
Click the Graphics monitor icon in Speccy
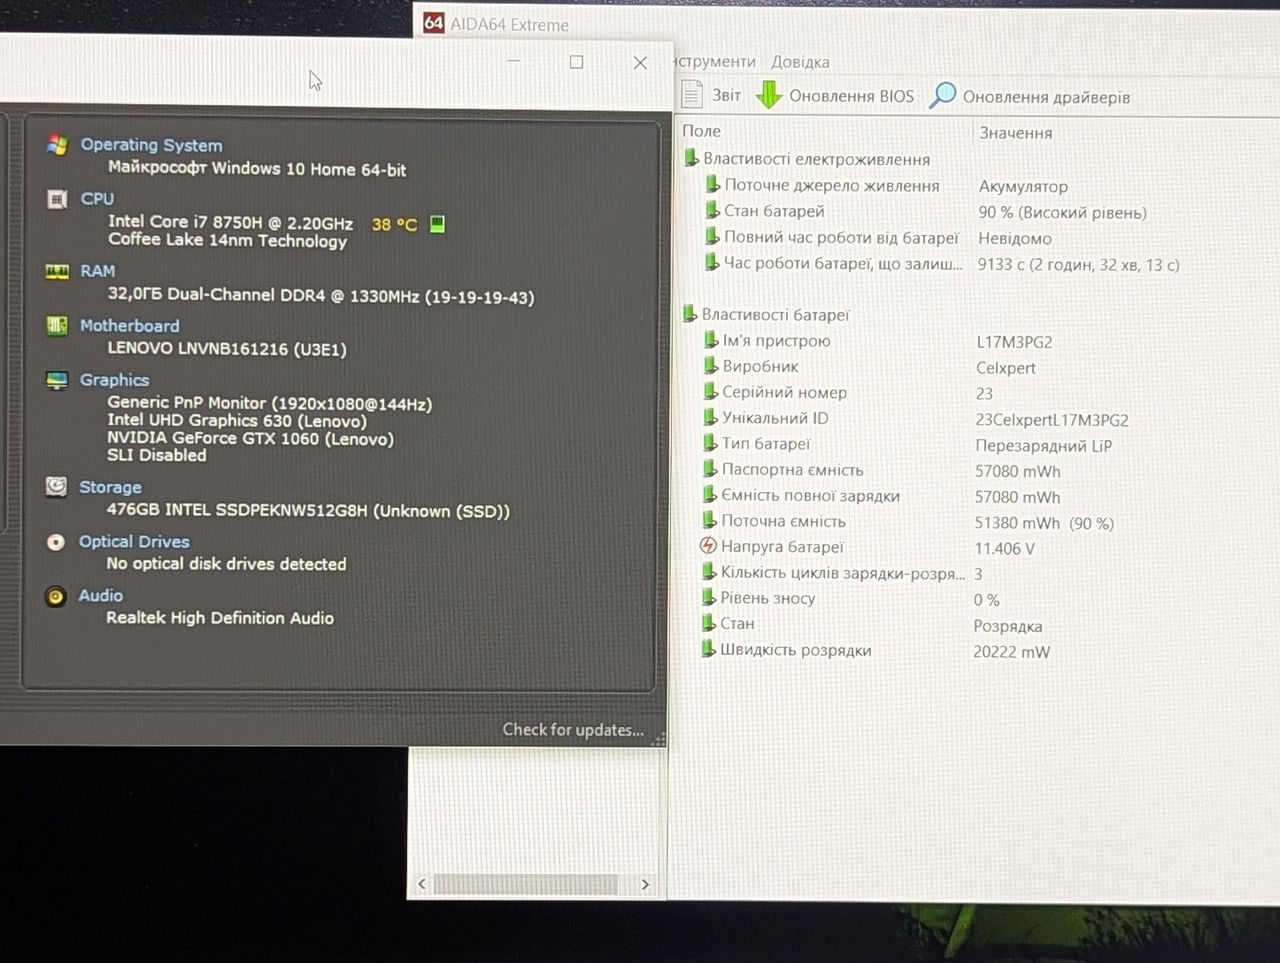click(x=57, y=380)
